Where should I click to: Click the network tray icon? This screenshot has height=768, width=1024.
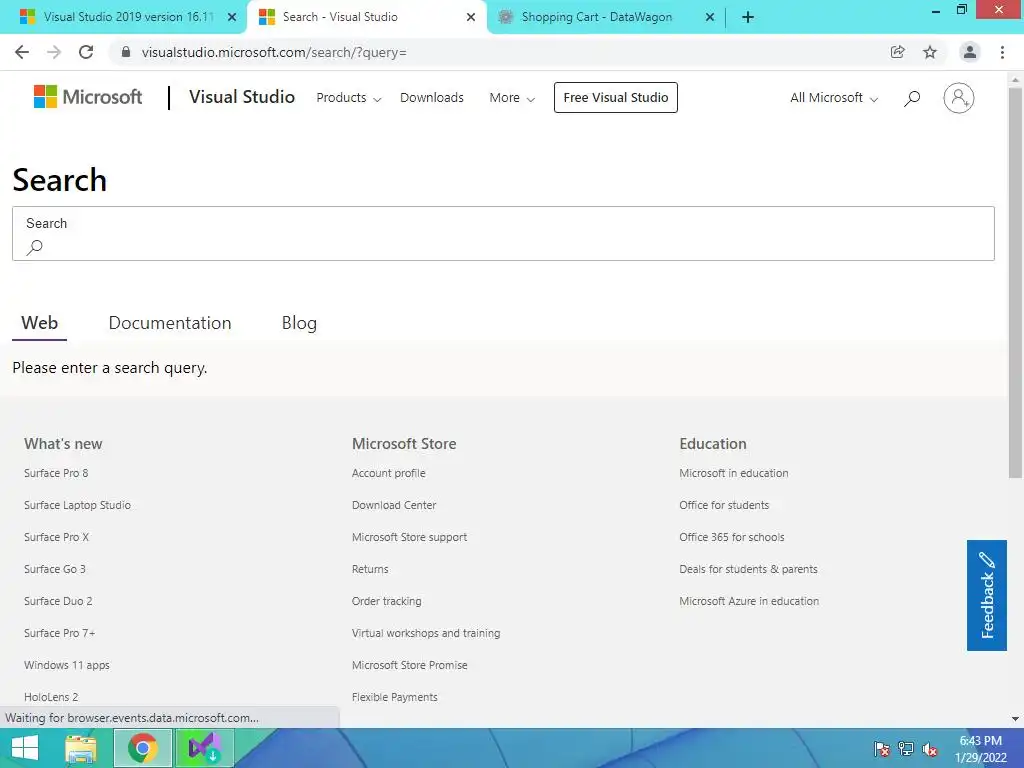(x=906, y=748)
